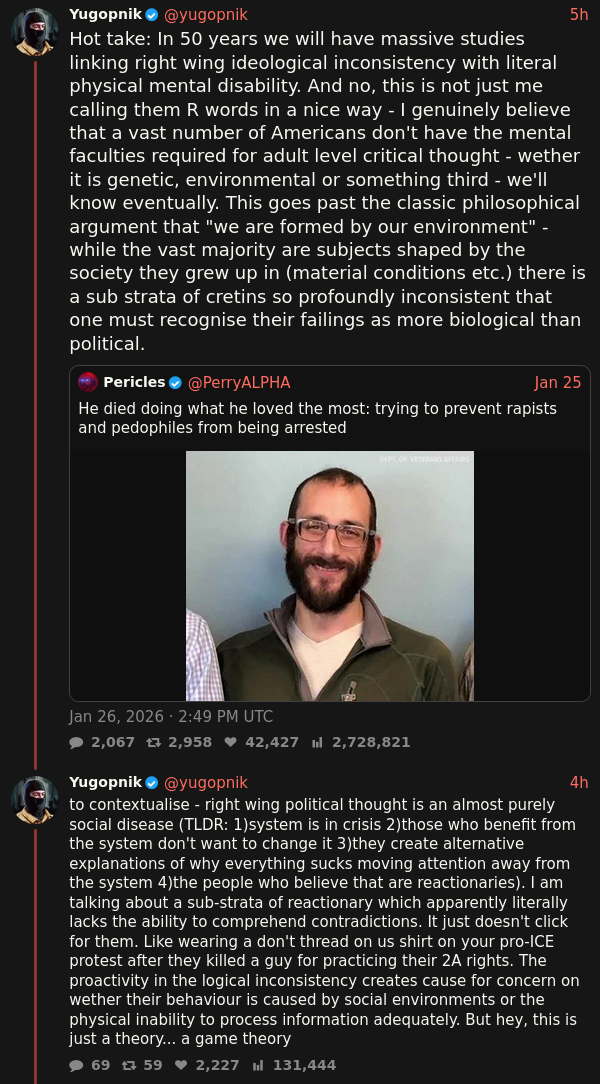
Task: Click the views icon showing 2,728,821
Action: [x=318, y=742]
